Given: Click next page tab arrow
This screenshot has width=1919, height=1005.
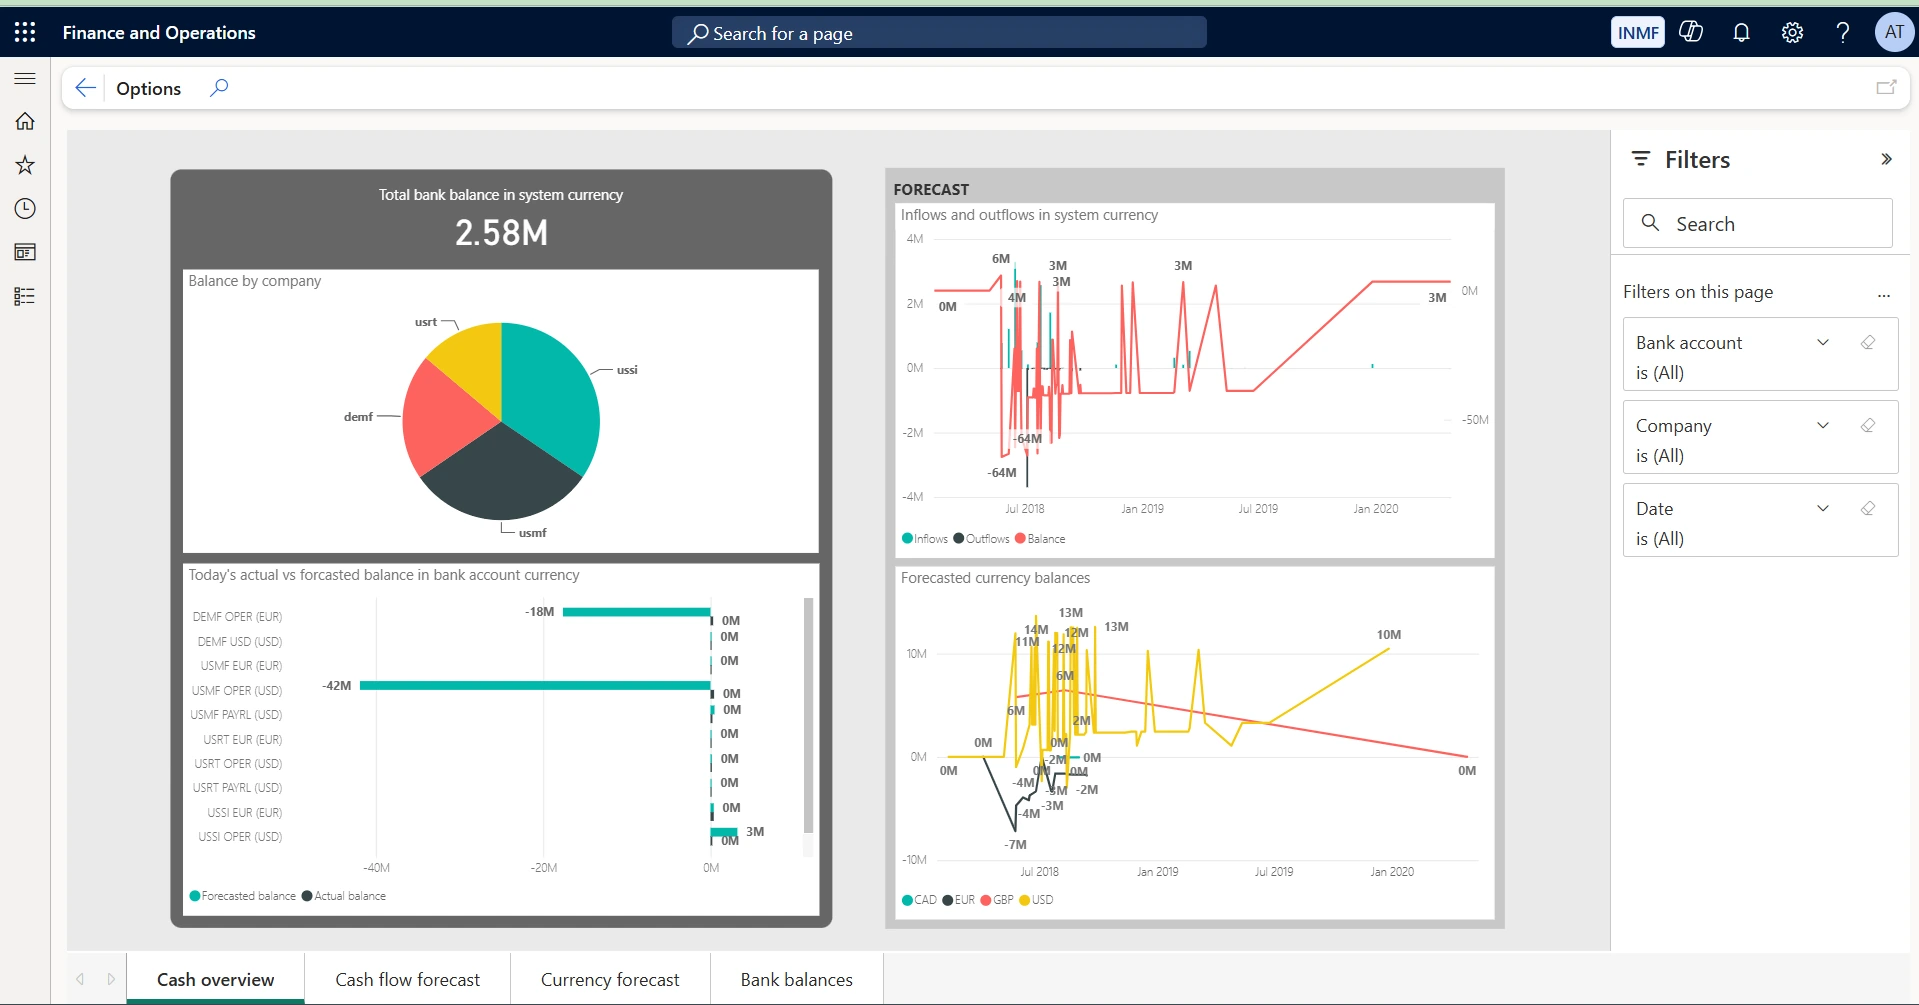Looking at the screenshot, I should (x=111, y=979).
